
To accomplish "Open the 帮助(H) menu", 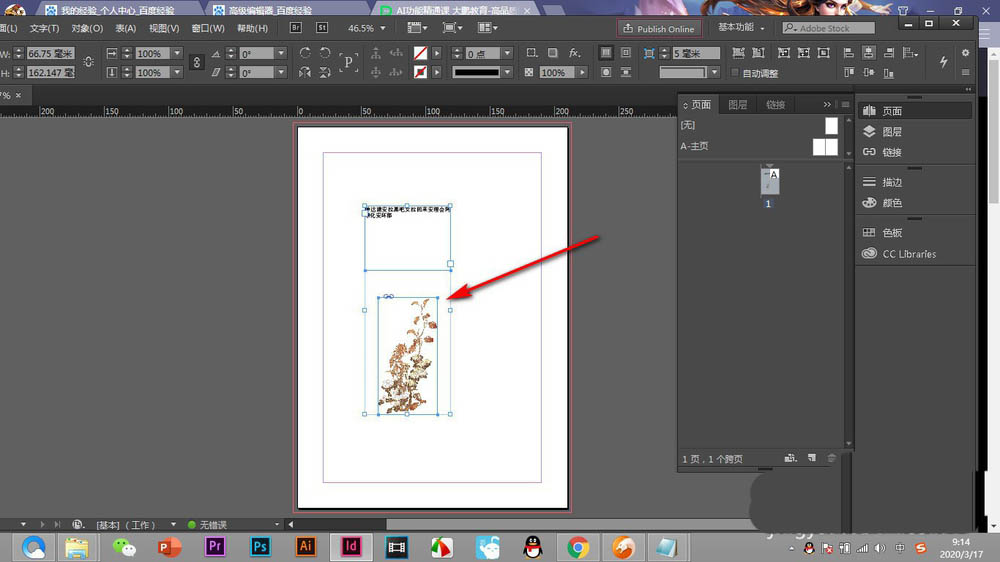I will (x=253, y=28).
